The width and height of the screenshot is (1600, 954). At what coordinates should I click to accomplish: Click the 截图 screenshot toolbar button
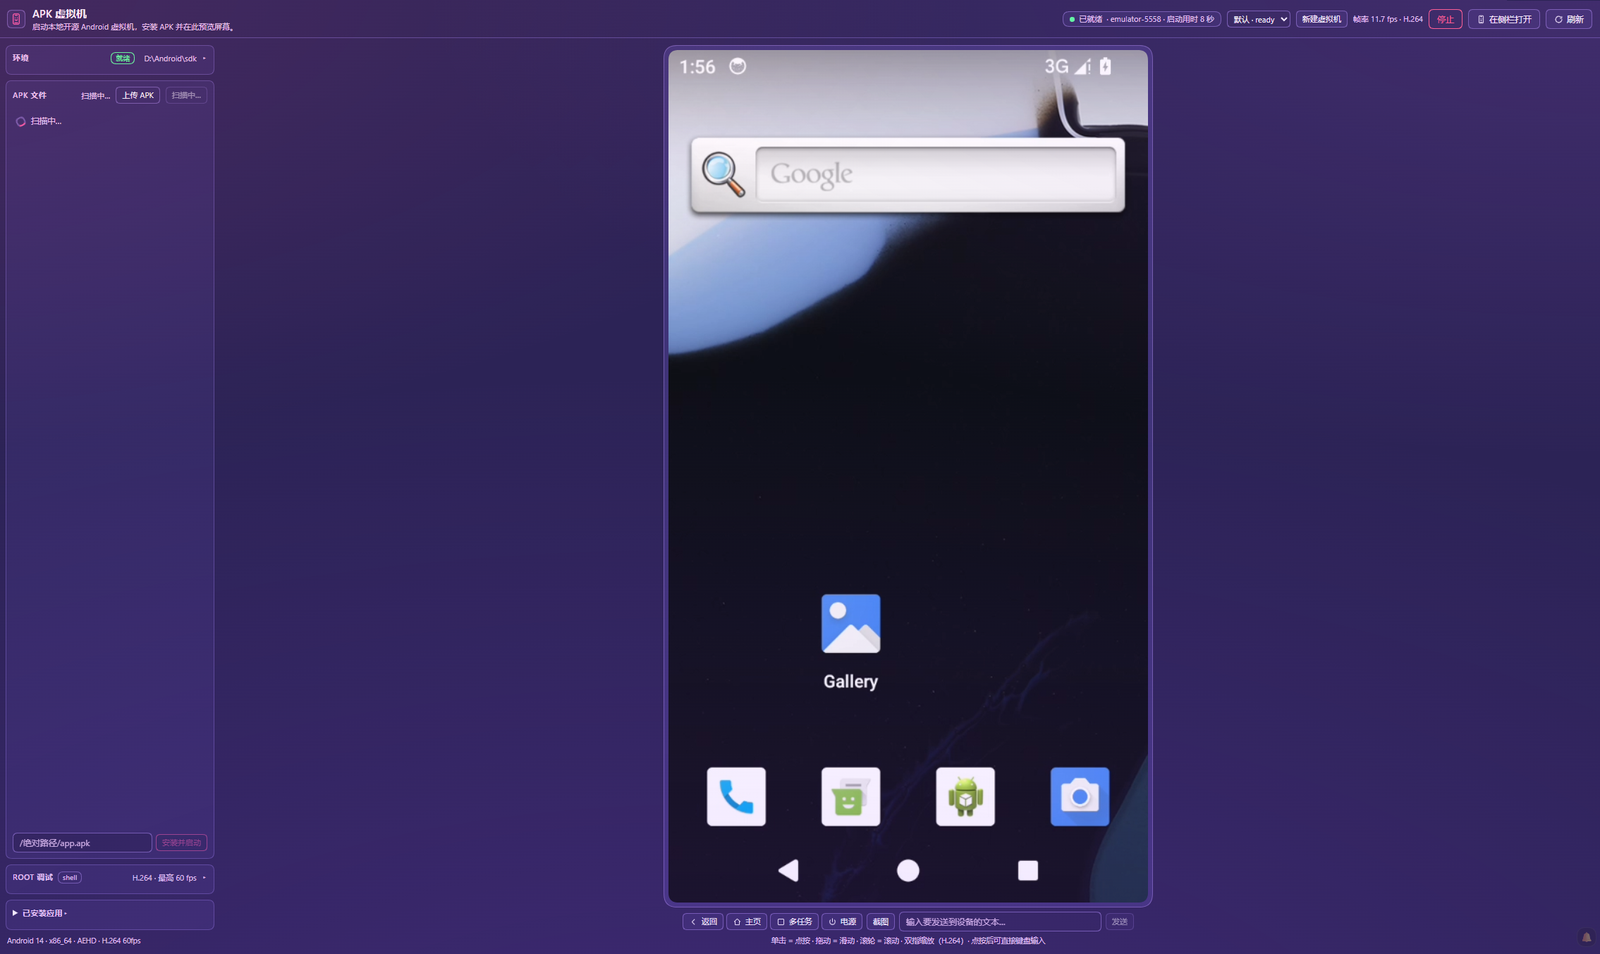880,922
